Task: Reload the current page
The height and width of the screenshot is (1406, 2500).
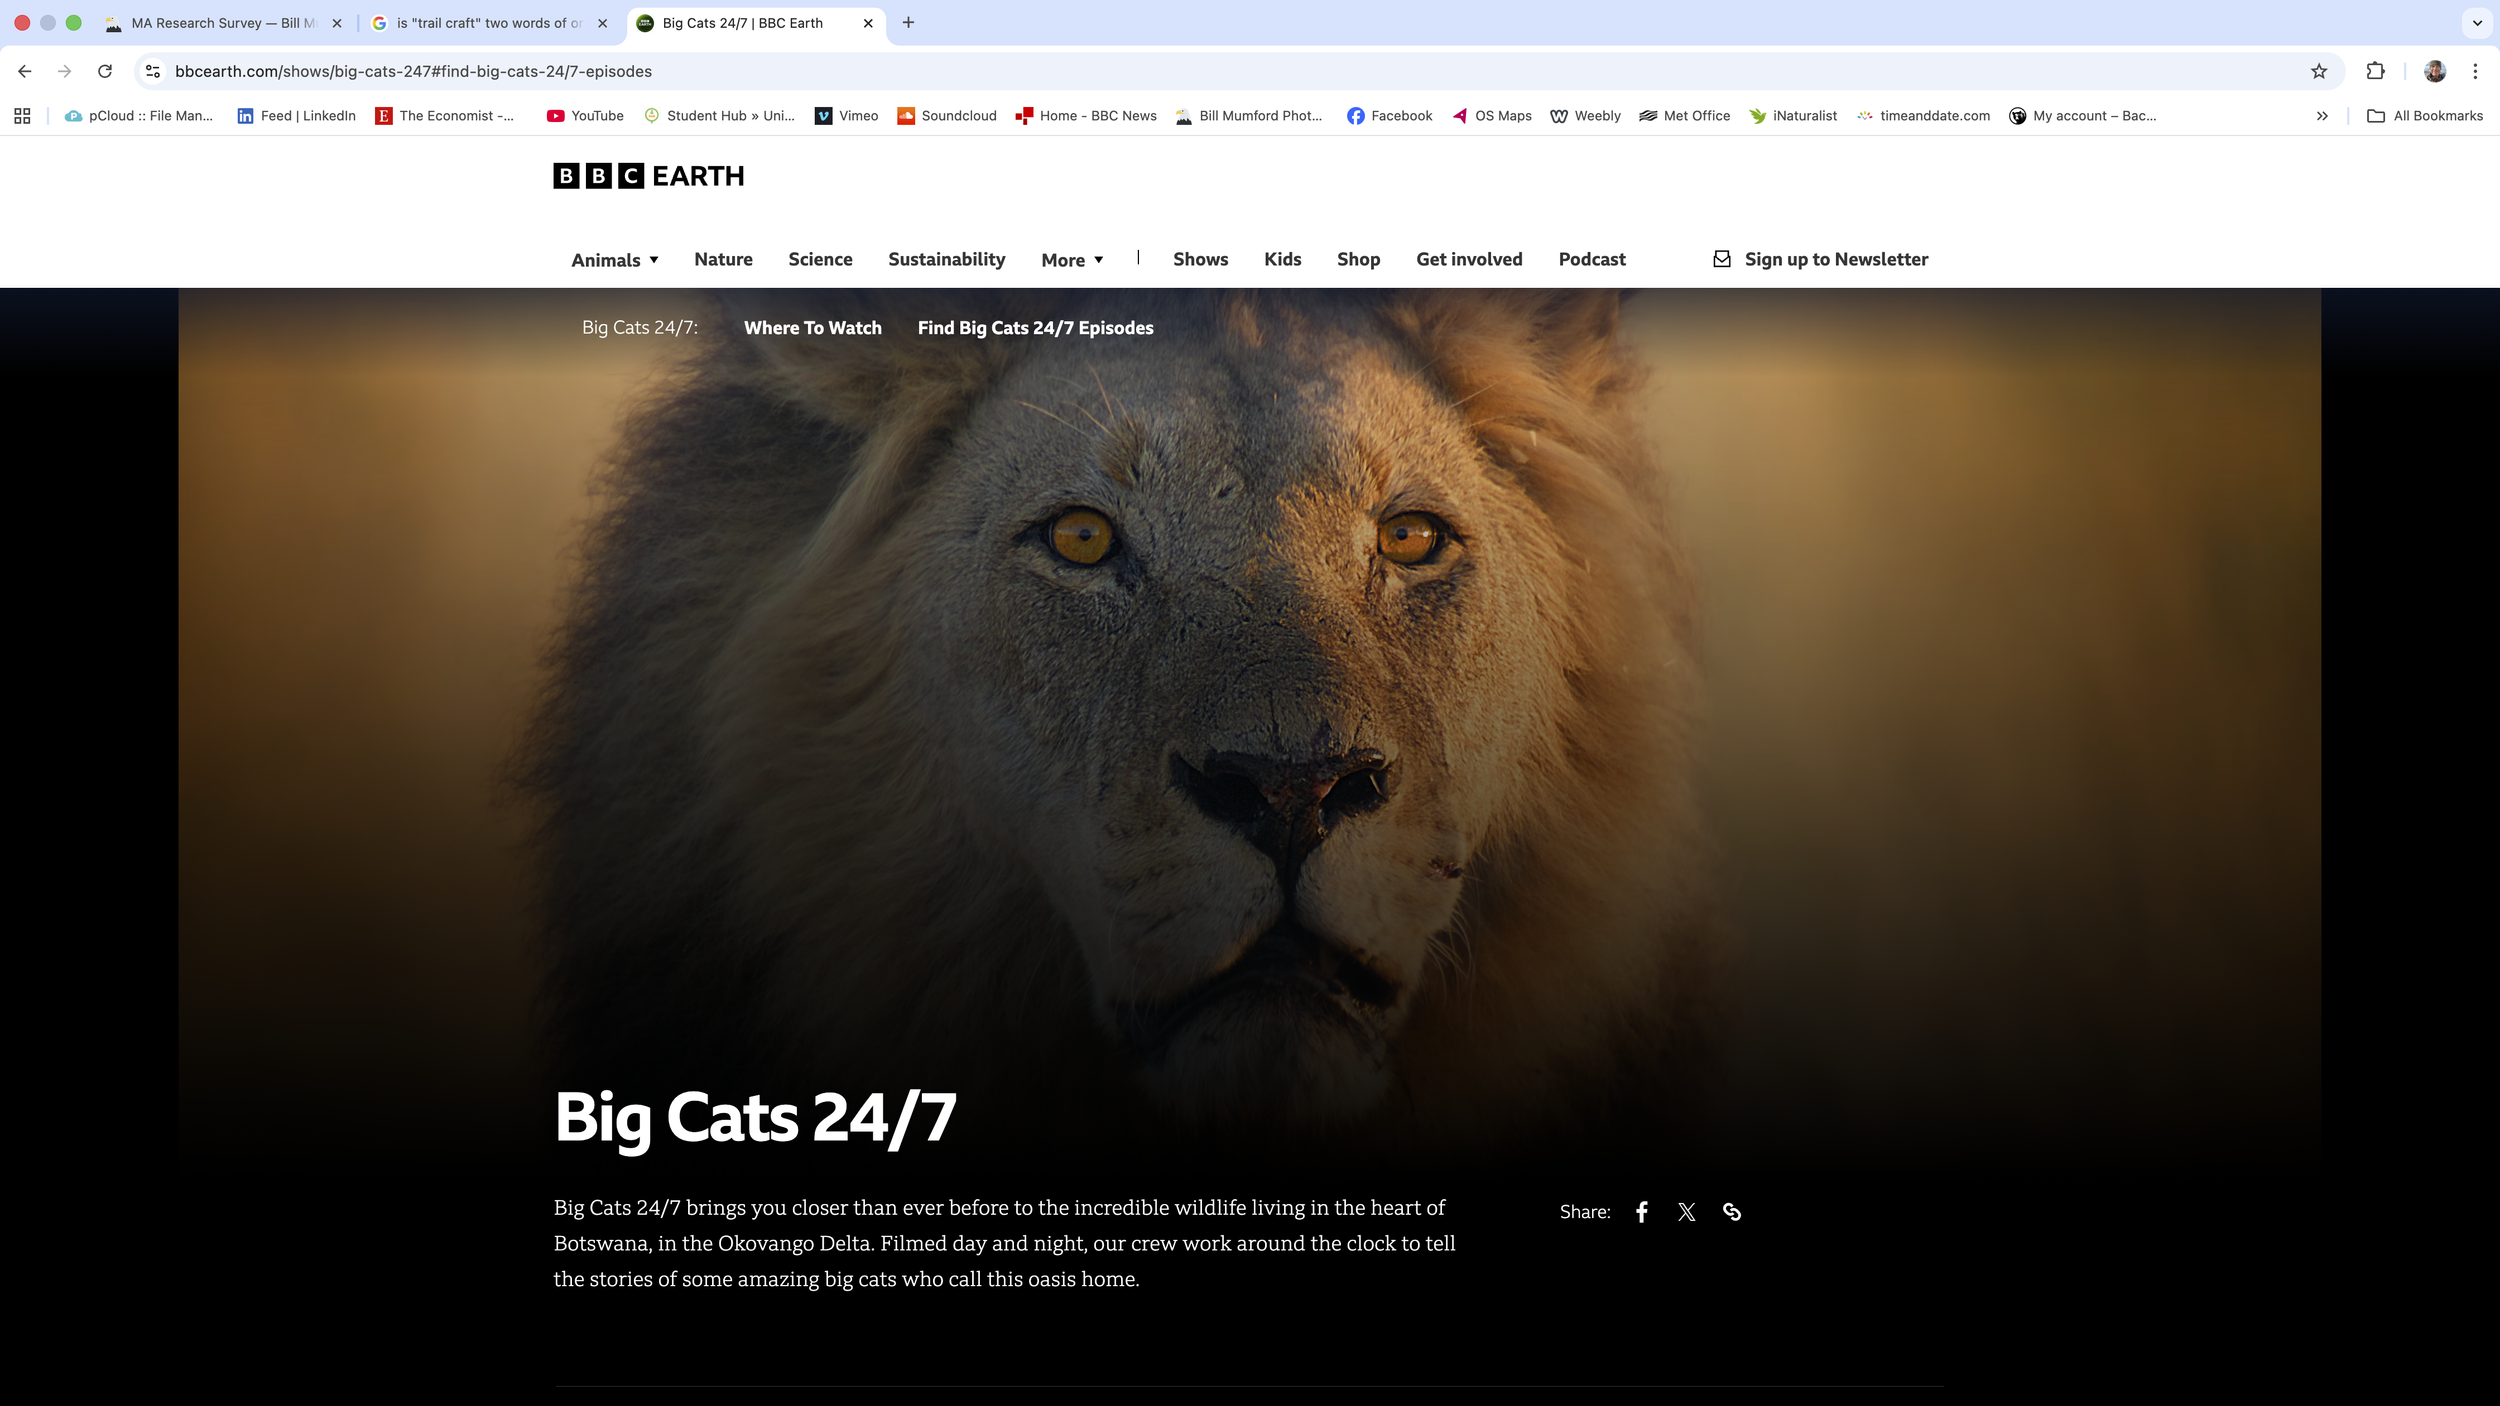Action: [x=105, y=71]
